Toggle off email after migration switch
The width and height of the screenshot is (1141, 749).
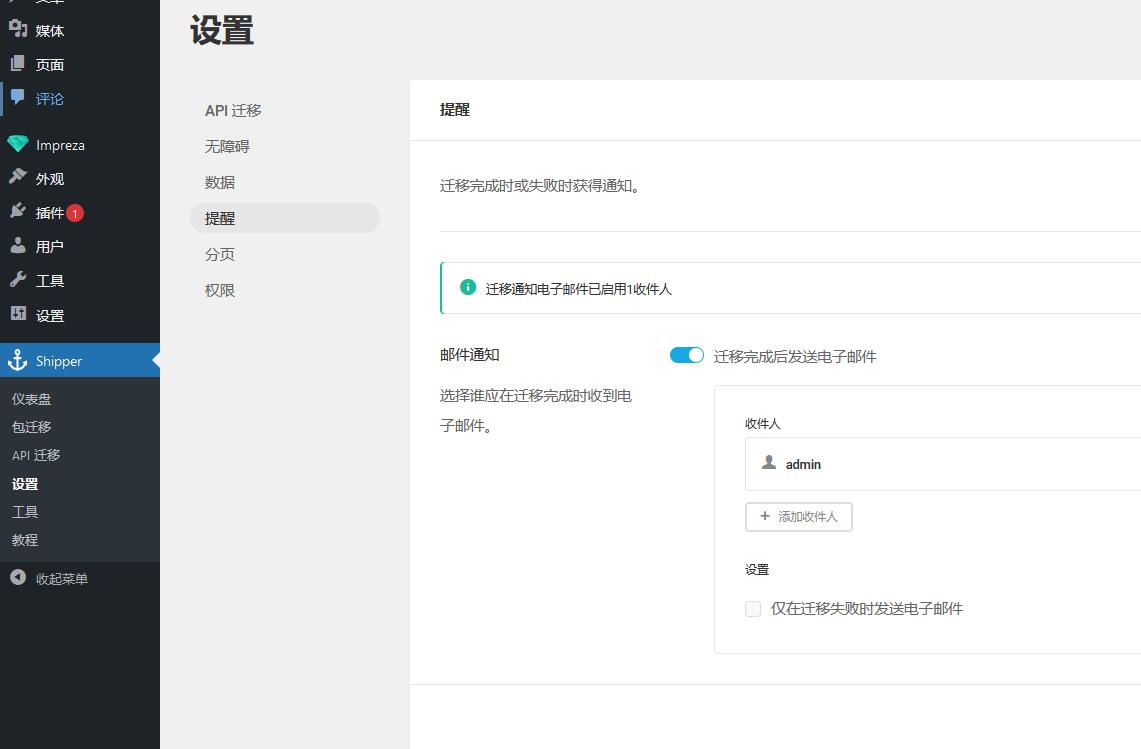tap(686, 356)
